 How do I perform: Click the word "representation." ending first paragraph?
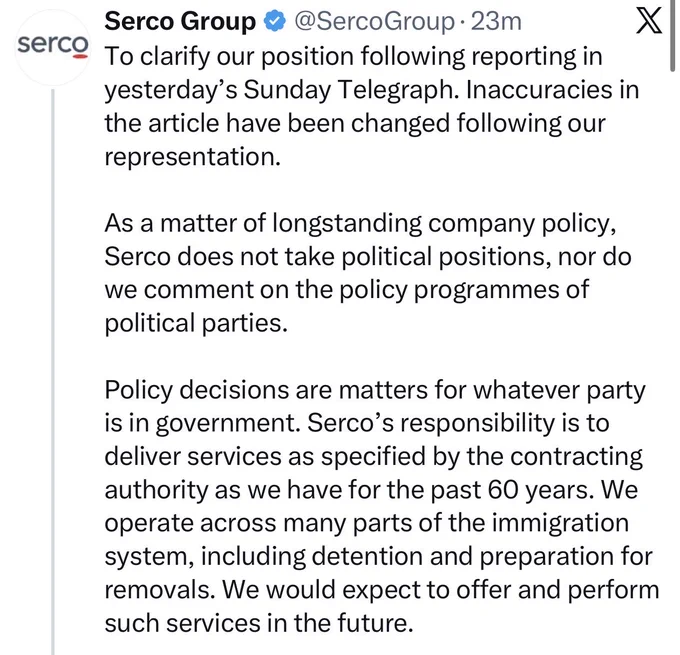(193, 157)
